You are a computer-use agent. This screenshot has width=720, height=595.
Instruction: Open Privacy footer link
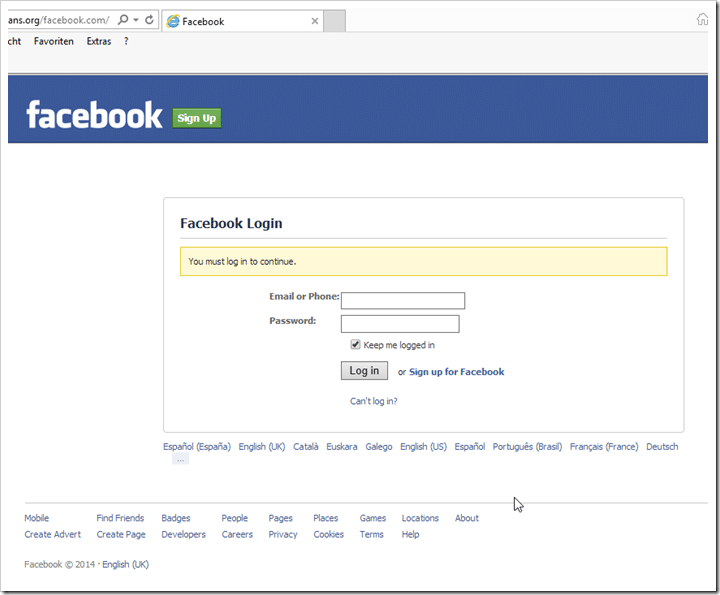click(x=283, y=534)
